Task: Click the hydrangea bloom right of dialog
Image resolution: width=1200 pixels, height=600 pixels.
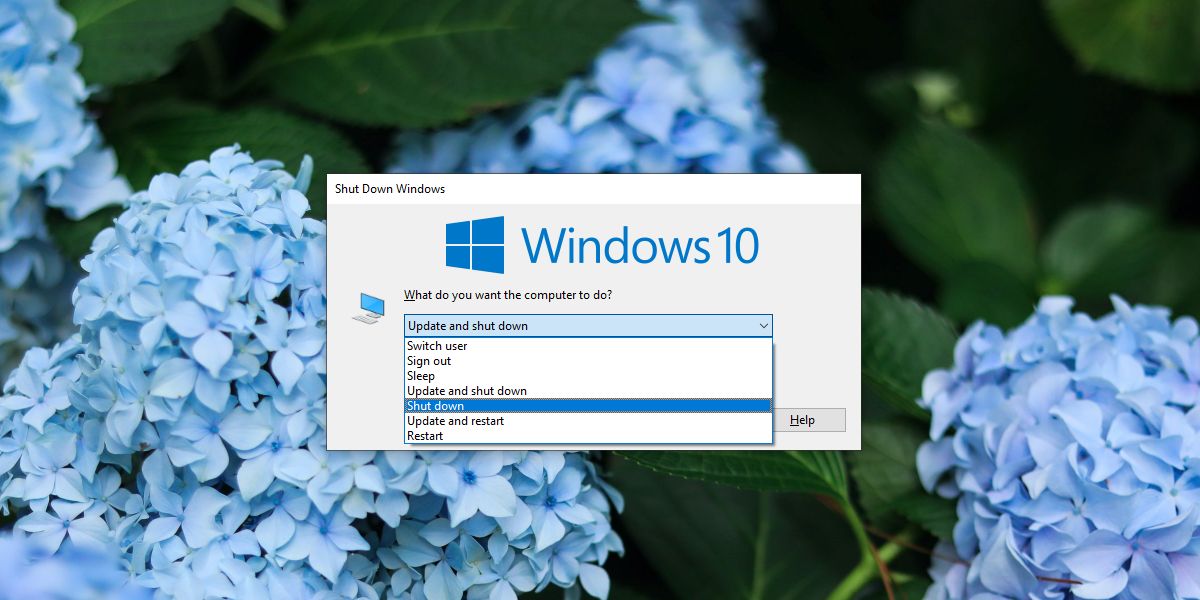Action: 1060,440
